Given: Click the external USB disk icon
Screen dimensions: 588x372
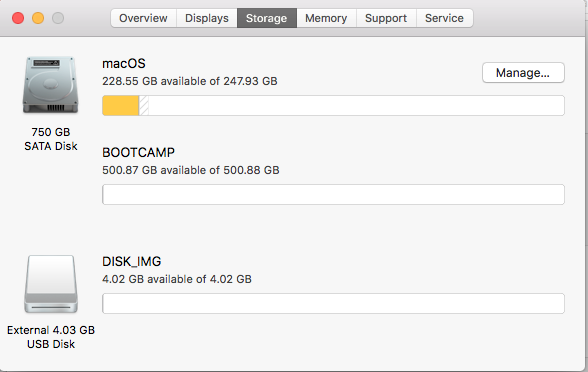Looking at the screenshot, I should [51, 284].
